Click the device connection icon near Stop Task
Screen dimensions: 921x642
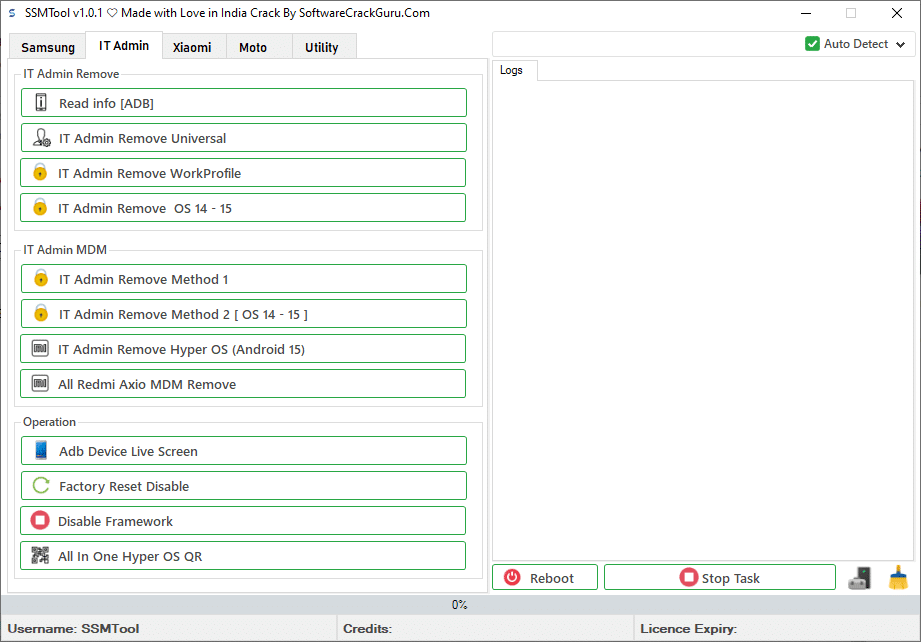point(859,577)
